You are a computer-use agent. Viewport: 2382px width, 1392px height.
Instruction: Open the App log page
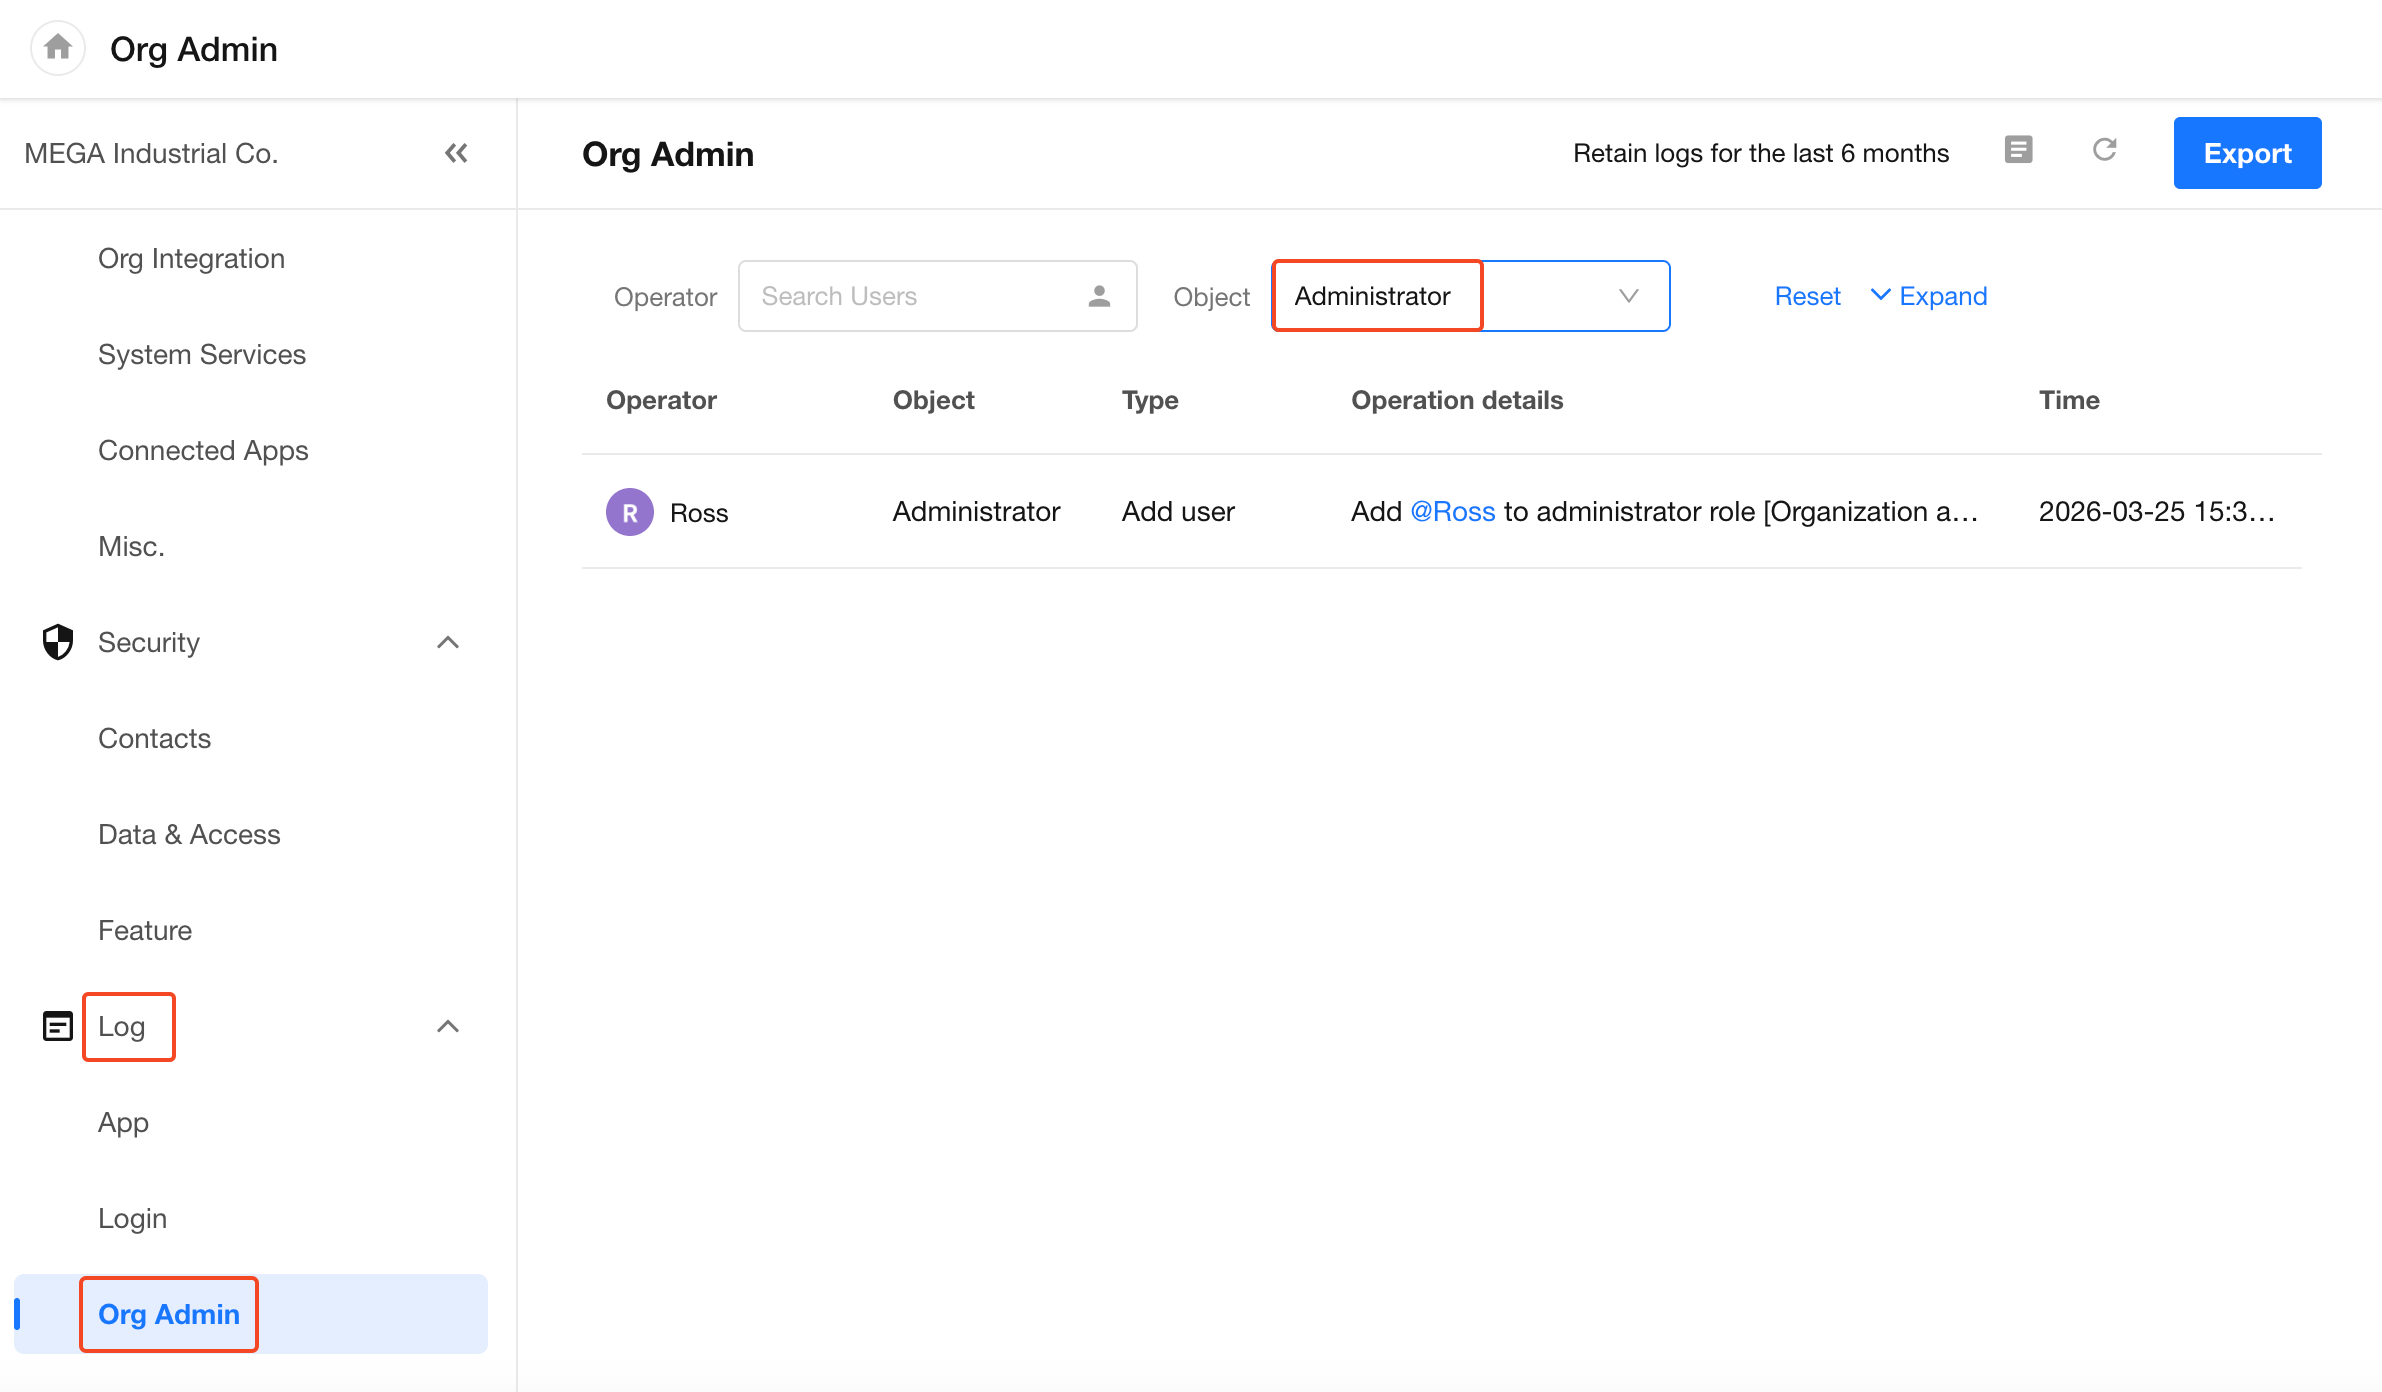[x=123, y=1122]
